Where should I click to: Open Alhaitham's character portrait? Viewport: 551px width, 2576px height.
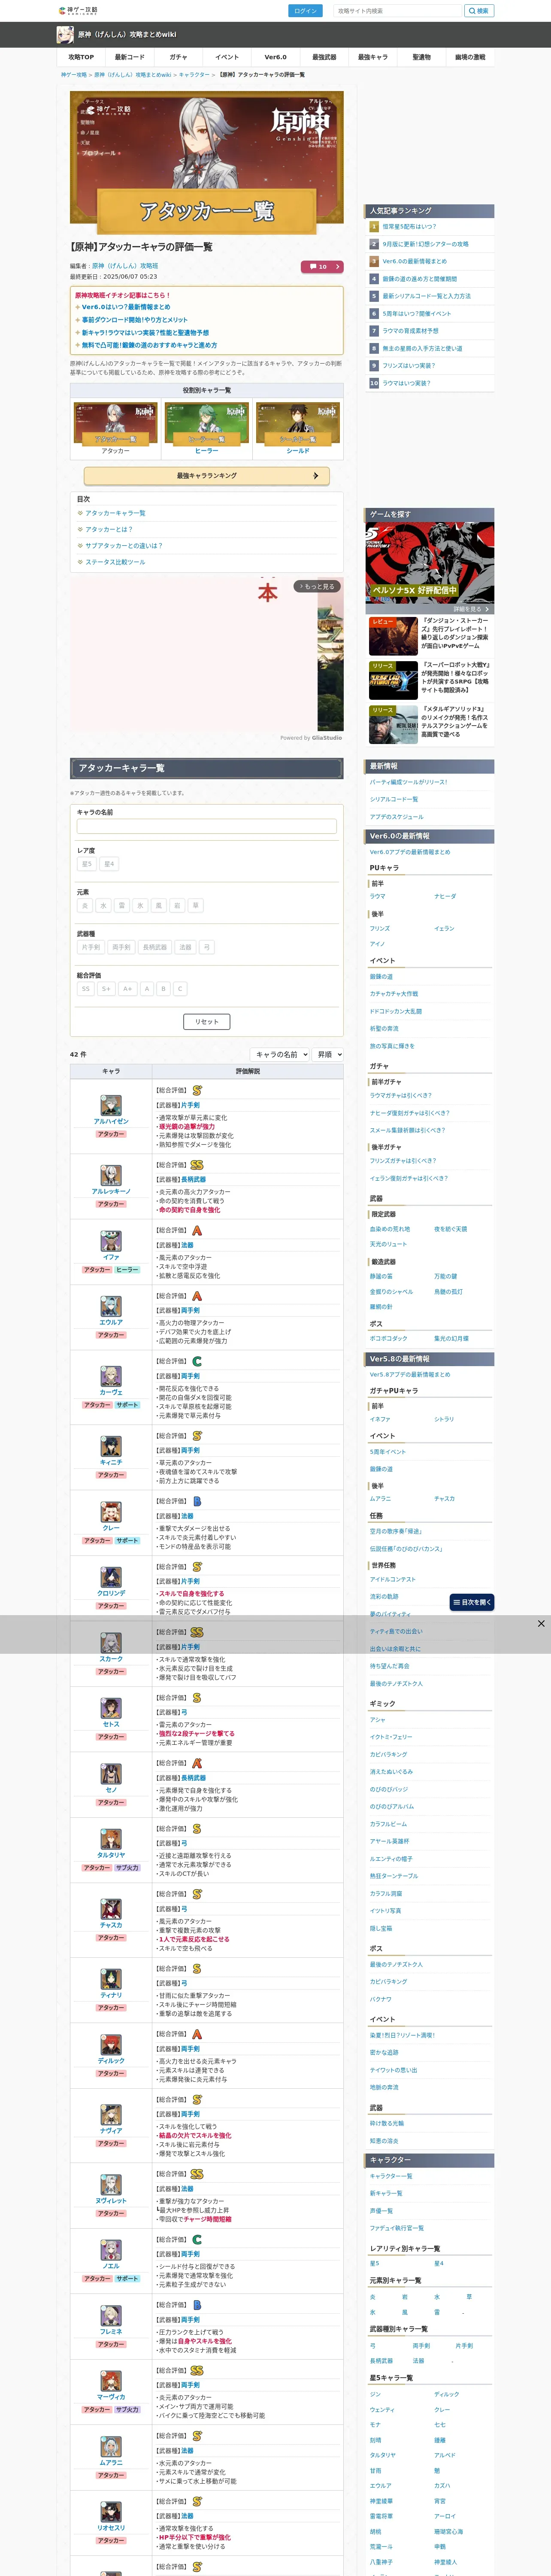(111, 1106)
